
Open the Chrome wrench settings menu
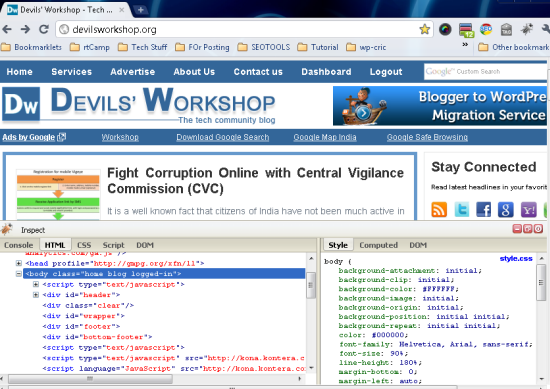click(546, 29)
